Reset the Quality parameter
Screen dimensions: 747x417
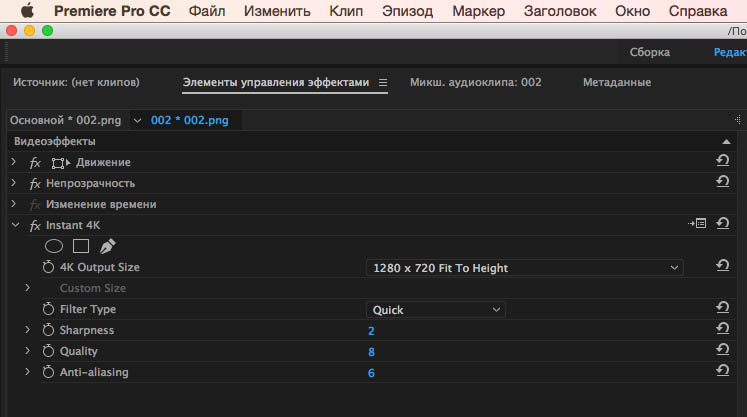[723, 349]
